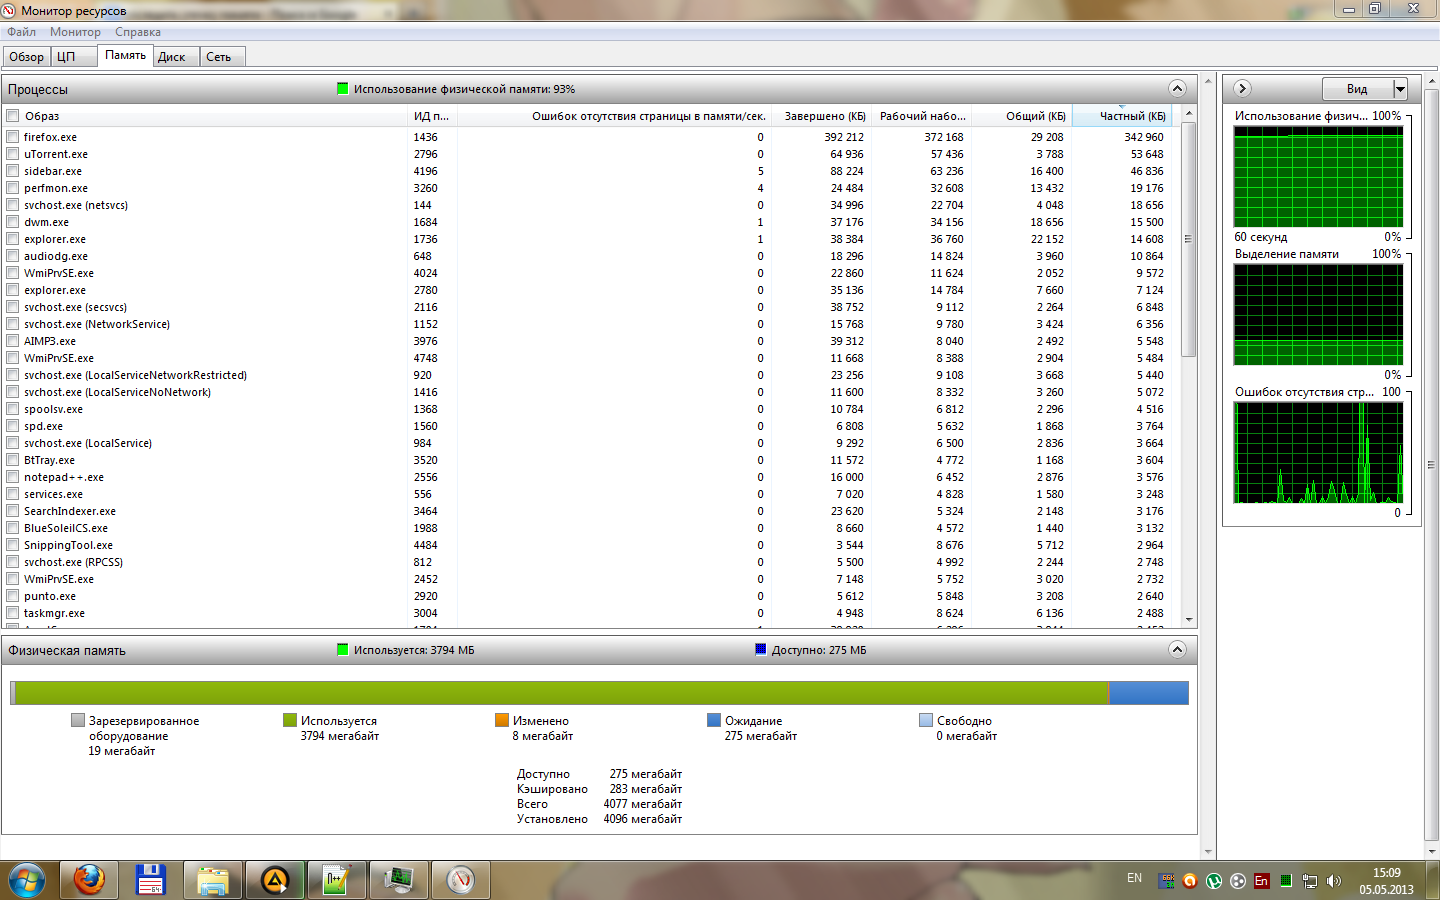Open the Монитор menu

(75, 32)
